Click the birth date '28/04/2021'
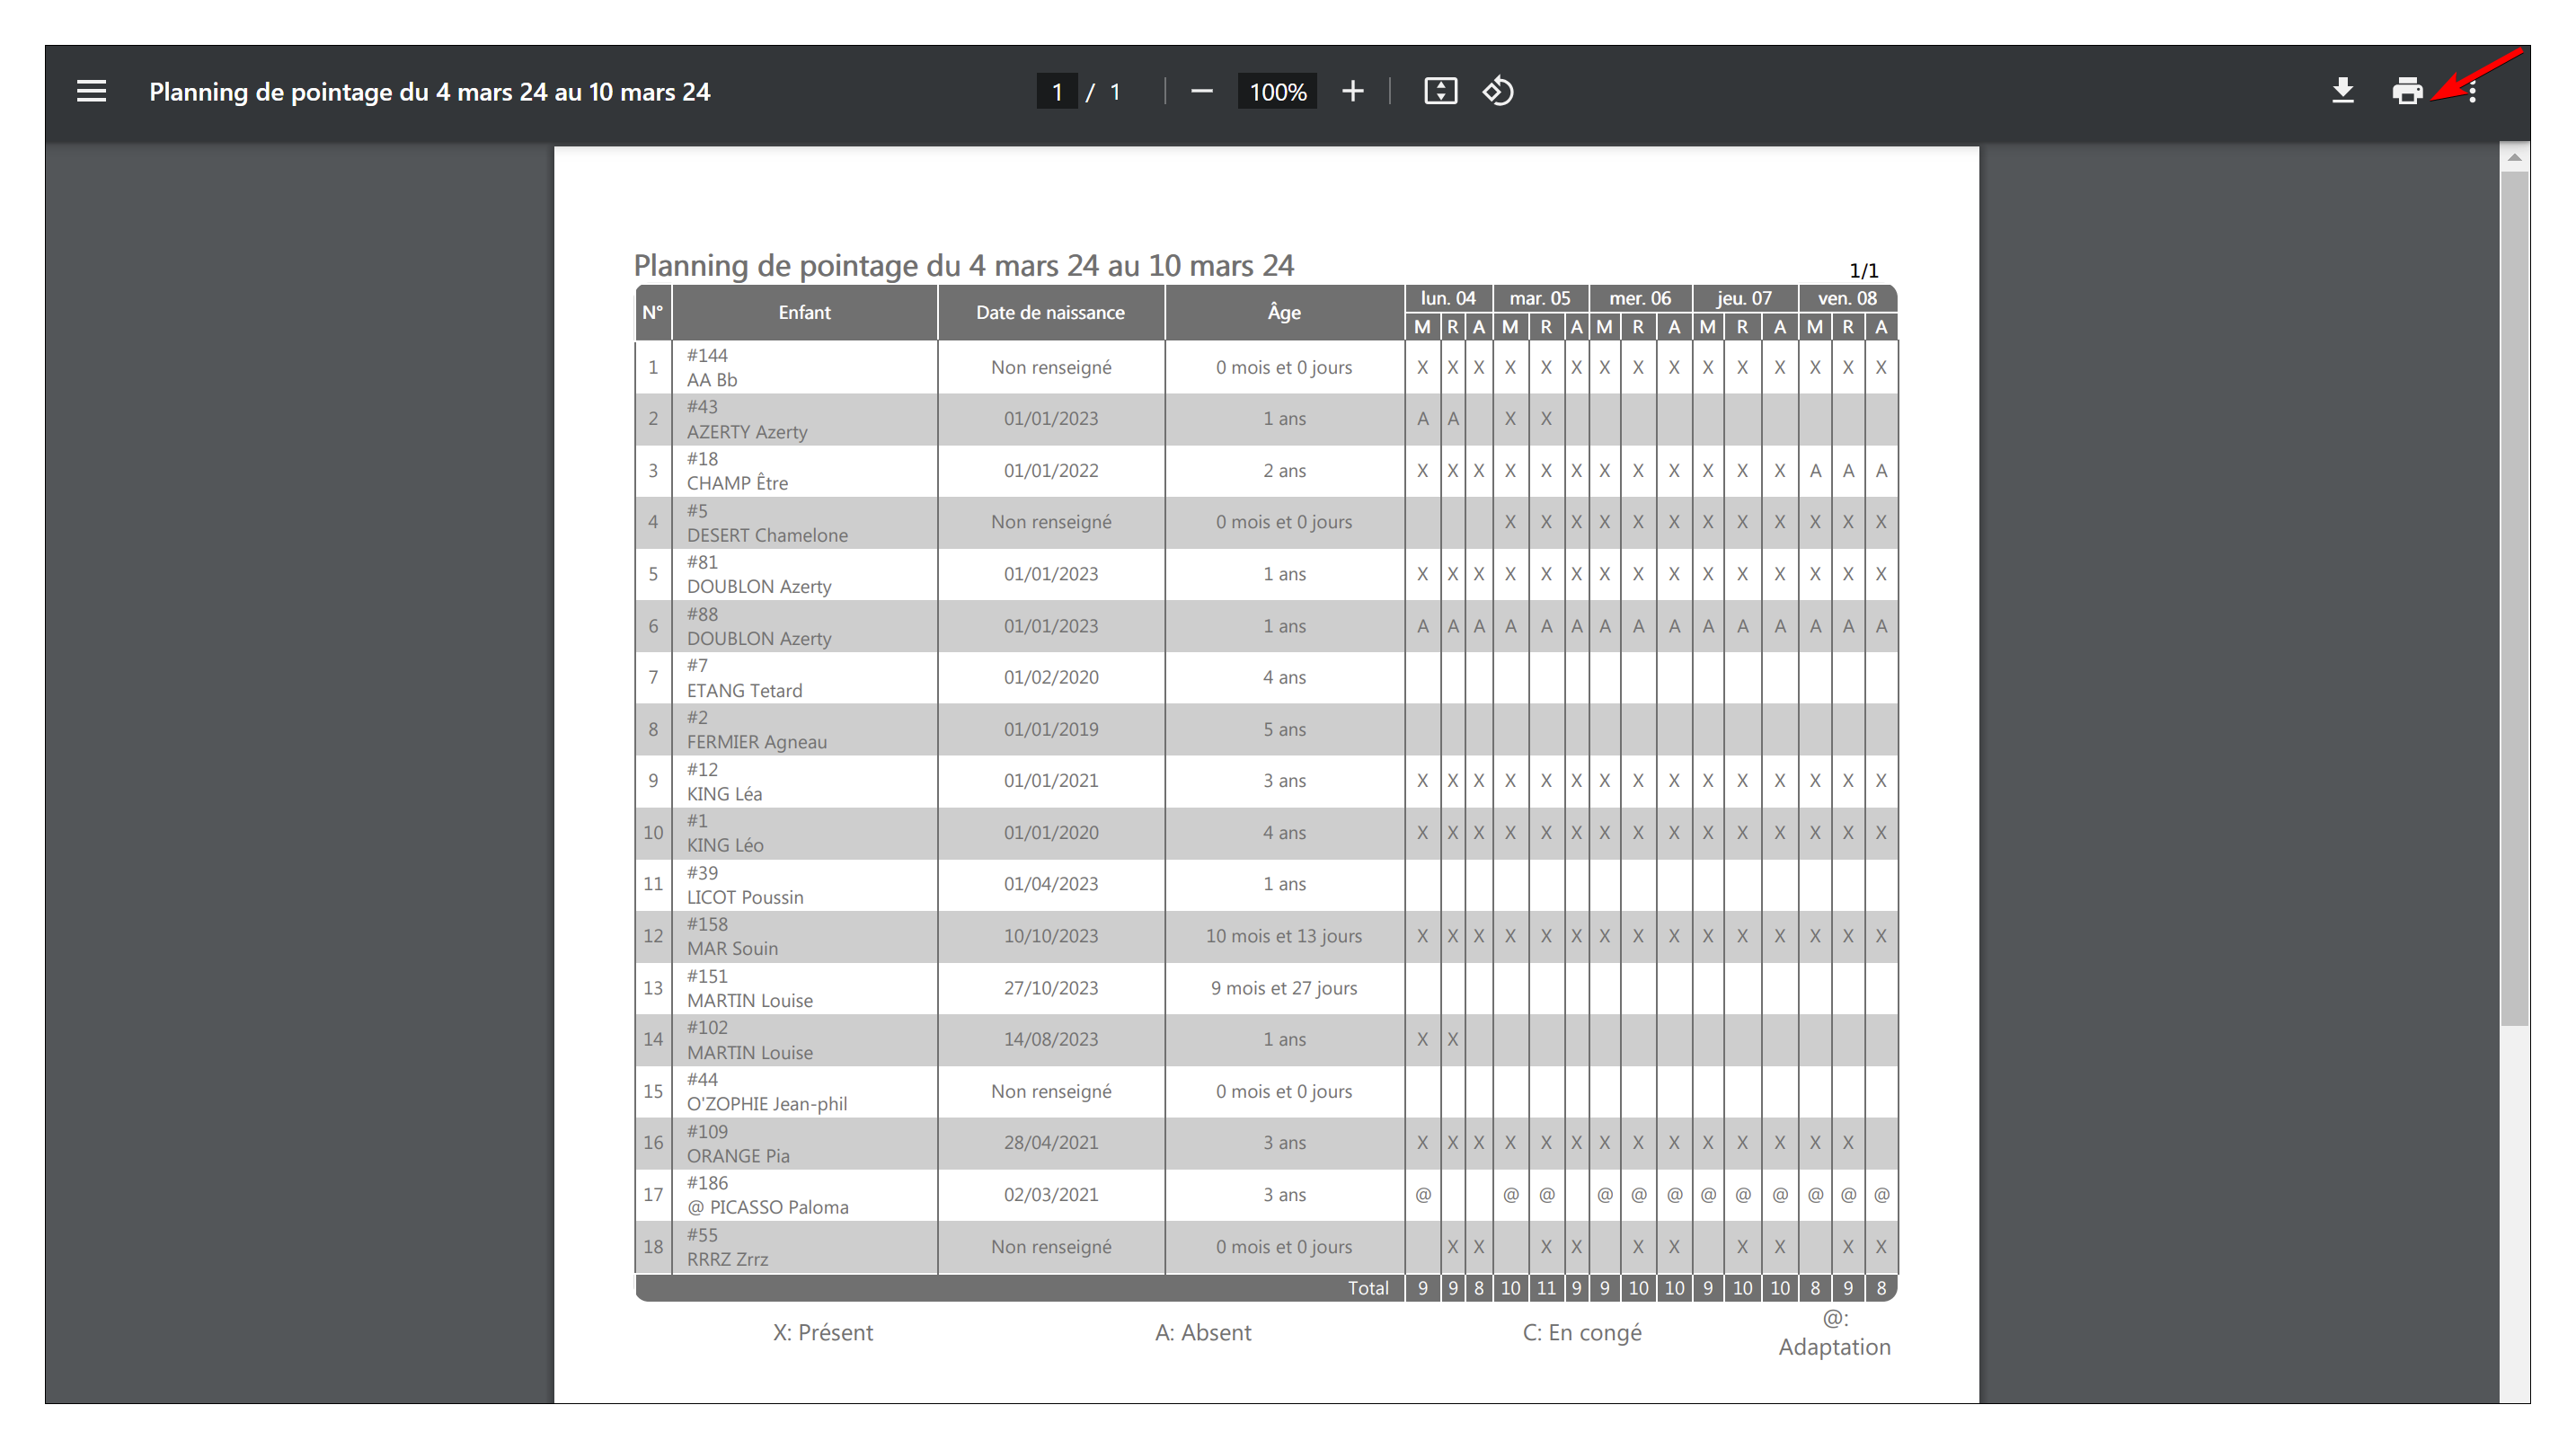The width and height of the screenshot is (2576, 1449). (x=1051, y=1142)
